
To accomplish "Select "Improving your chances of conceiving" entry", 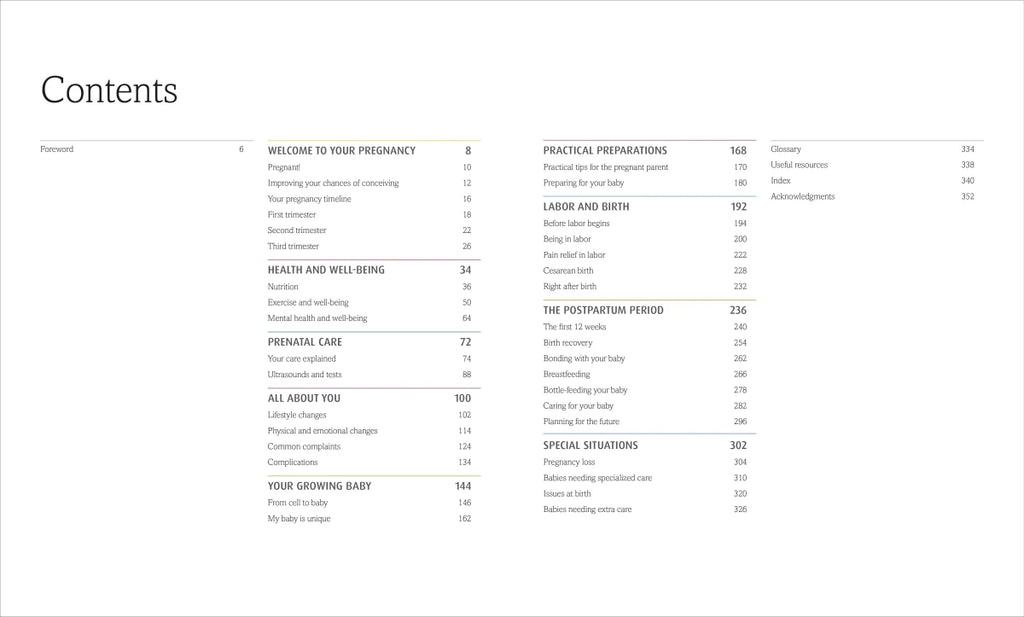I will (x=333, y=183).
